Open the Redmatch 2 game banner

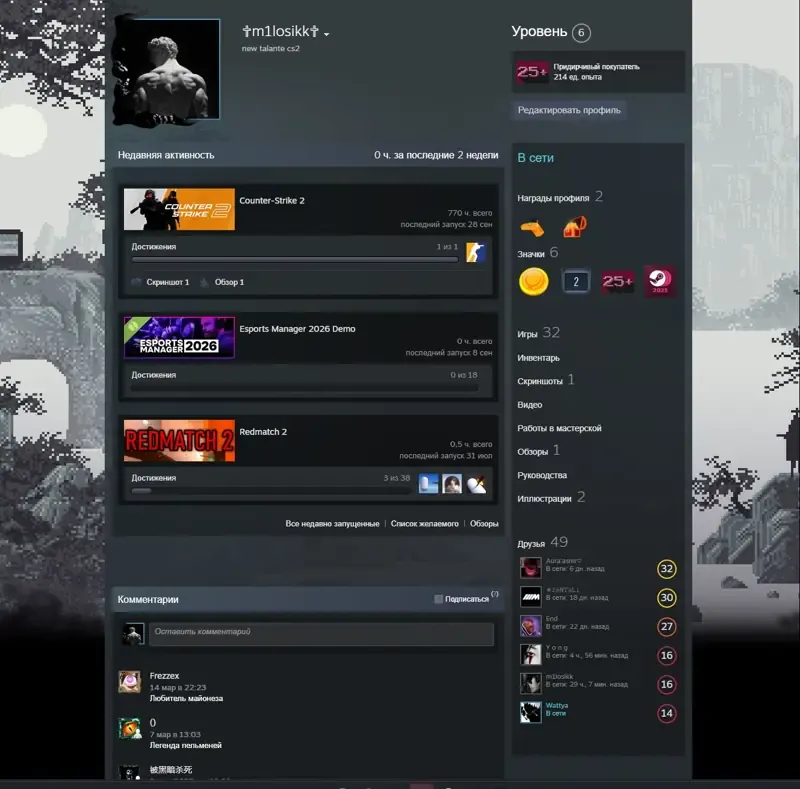(179, 440)
